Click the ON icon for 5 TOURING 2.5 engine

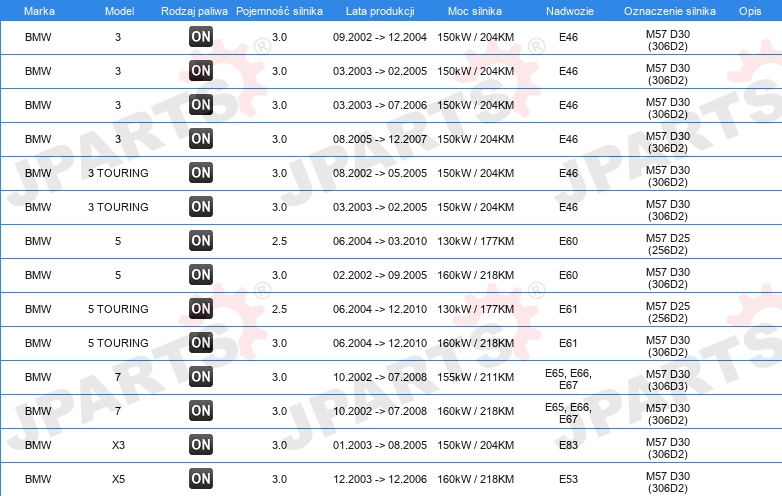[x=201, y=308]
